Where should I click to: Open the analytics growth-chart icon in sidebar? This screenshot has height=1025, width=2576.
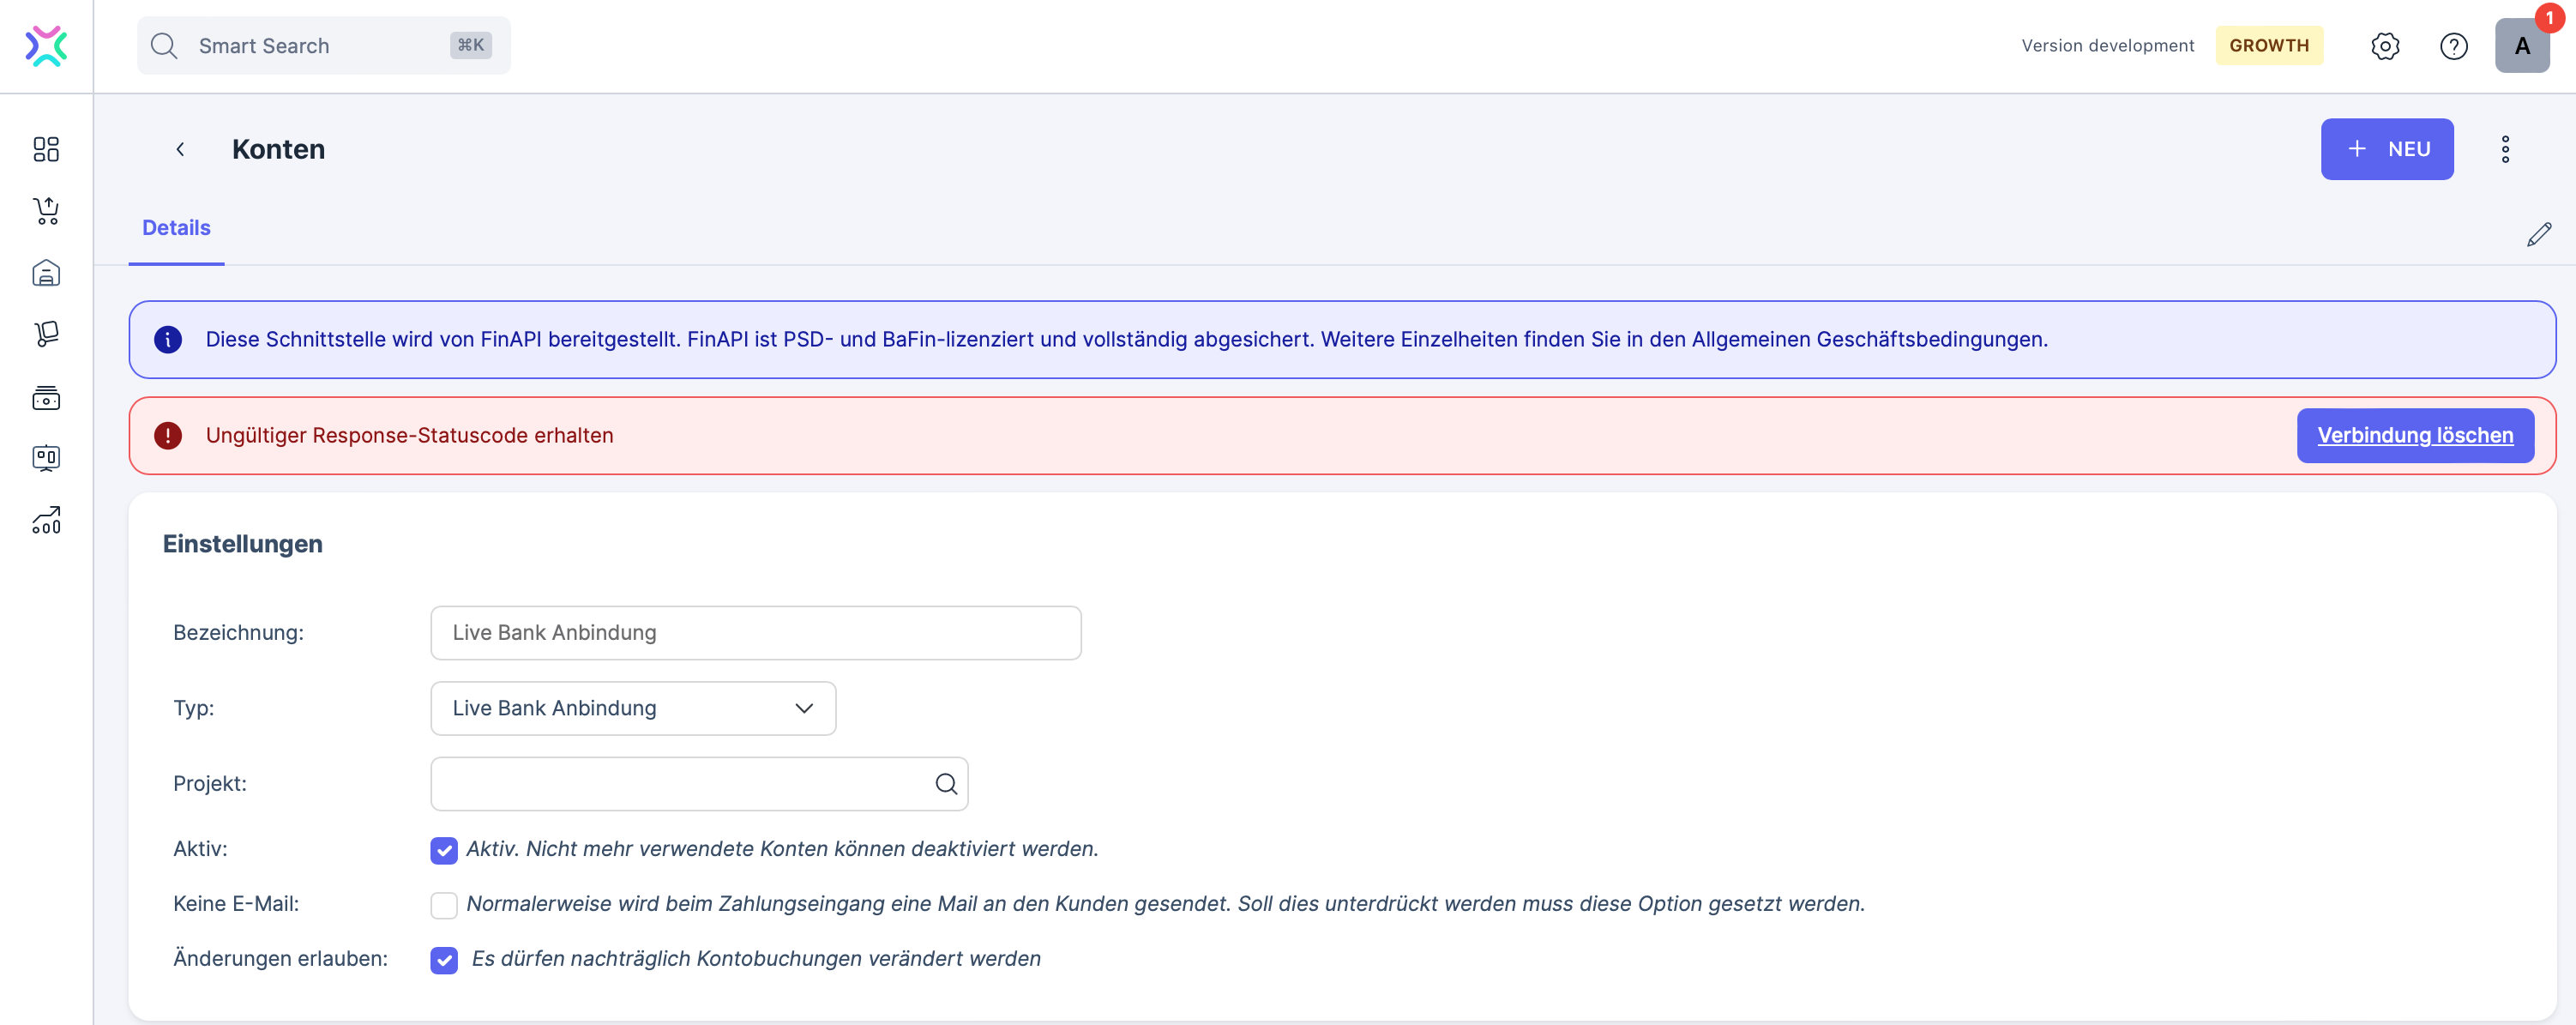pyautogui.click(x=46, y=520)
